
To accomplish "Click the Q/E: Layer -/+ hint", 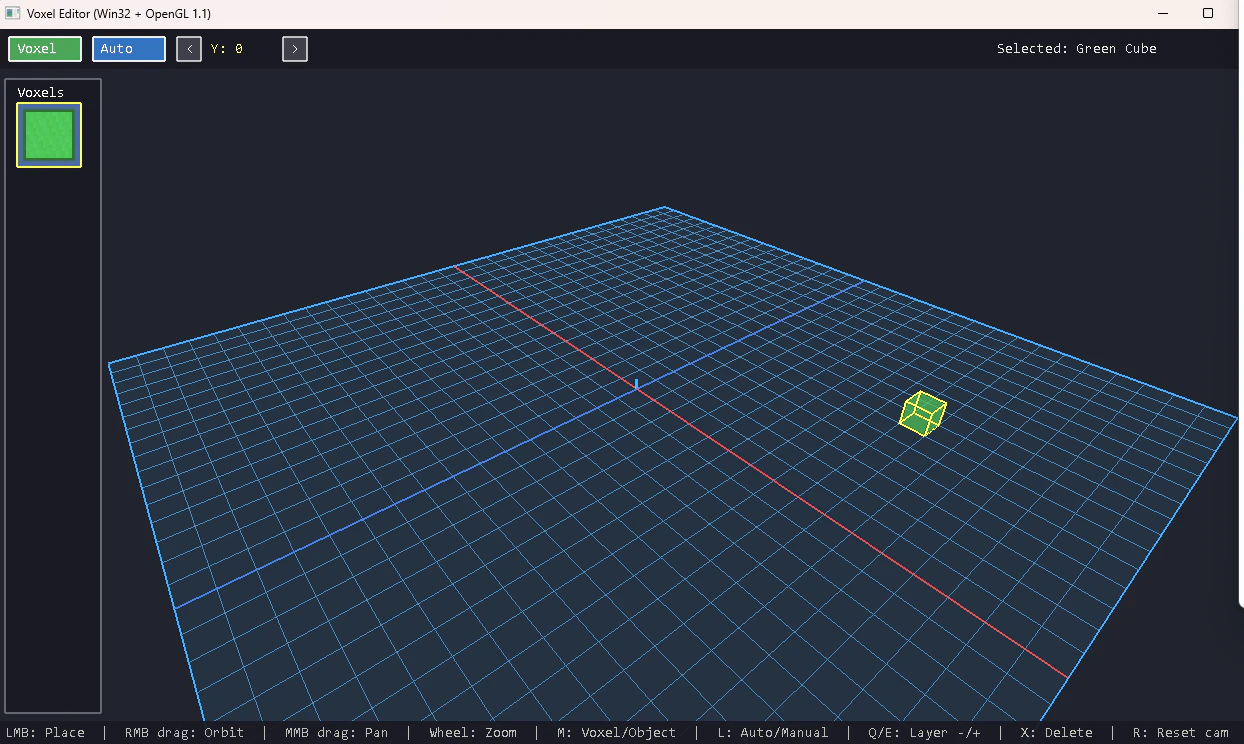I will point(925,733).
